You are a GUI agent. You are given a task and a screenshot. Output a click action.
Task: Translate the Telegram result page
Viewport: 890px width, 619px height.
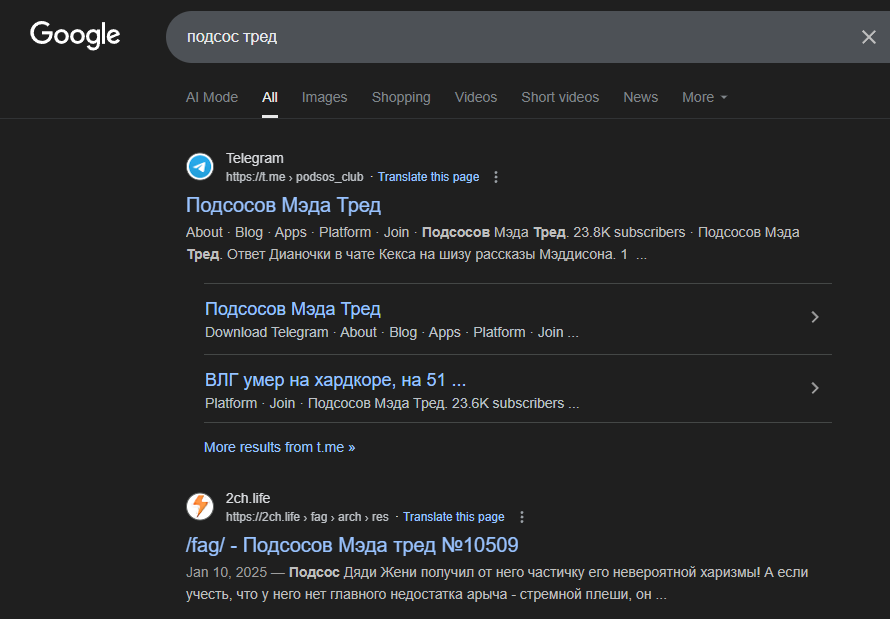click(x=428, y=177)
